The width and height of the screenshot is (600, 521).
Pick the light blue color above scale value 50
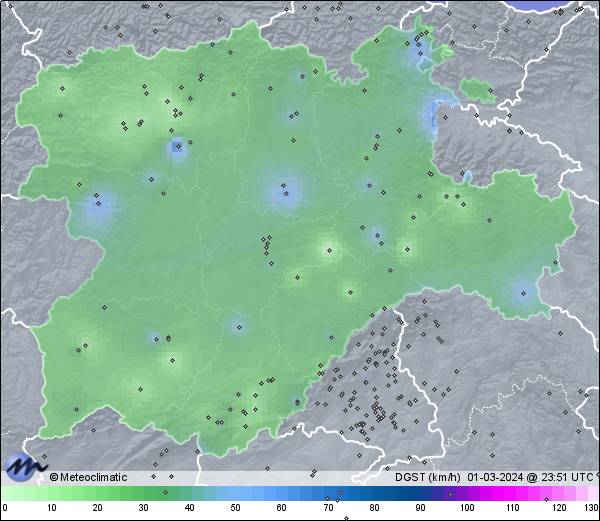(235, 493)
